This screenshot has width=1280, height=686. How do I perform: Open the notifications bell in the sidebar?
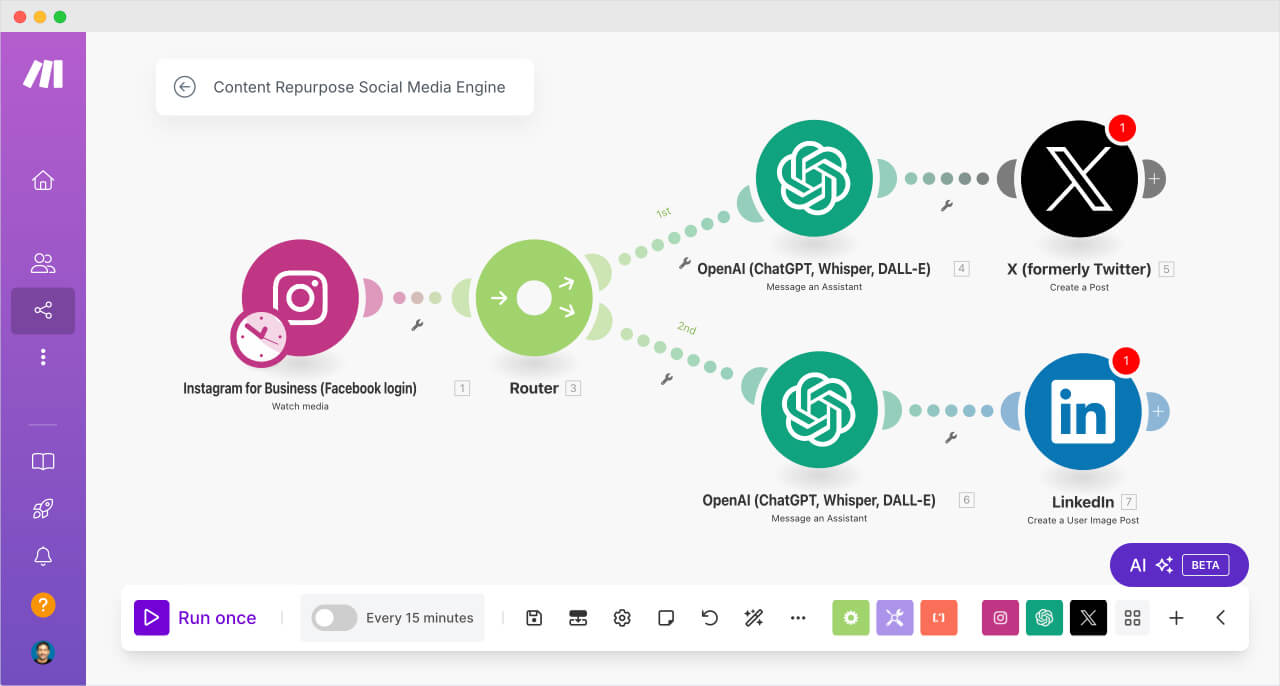[x=43, y=557]
